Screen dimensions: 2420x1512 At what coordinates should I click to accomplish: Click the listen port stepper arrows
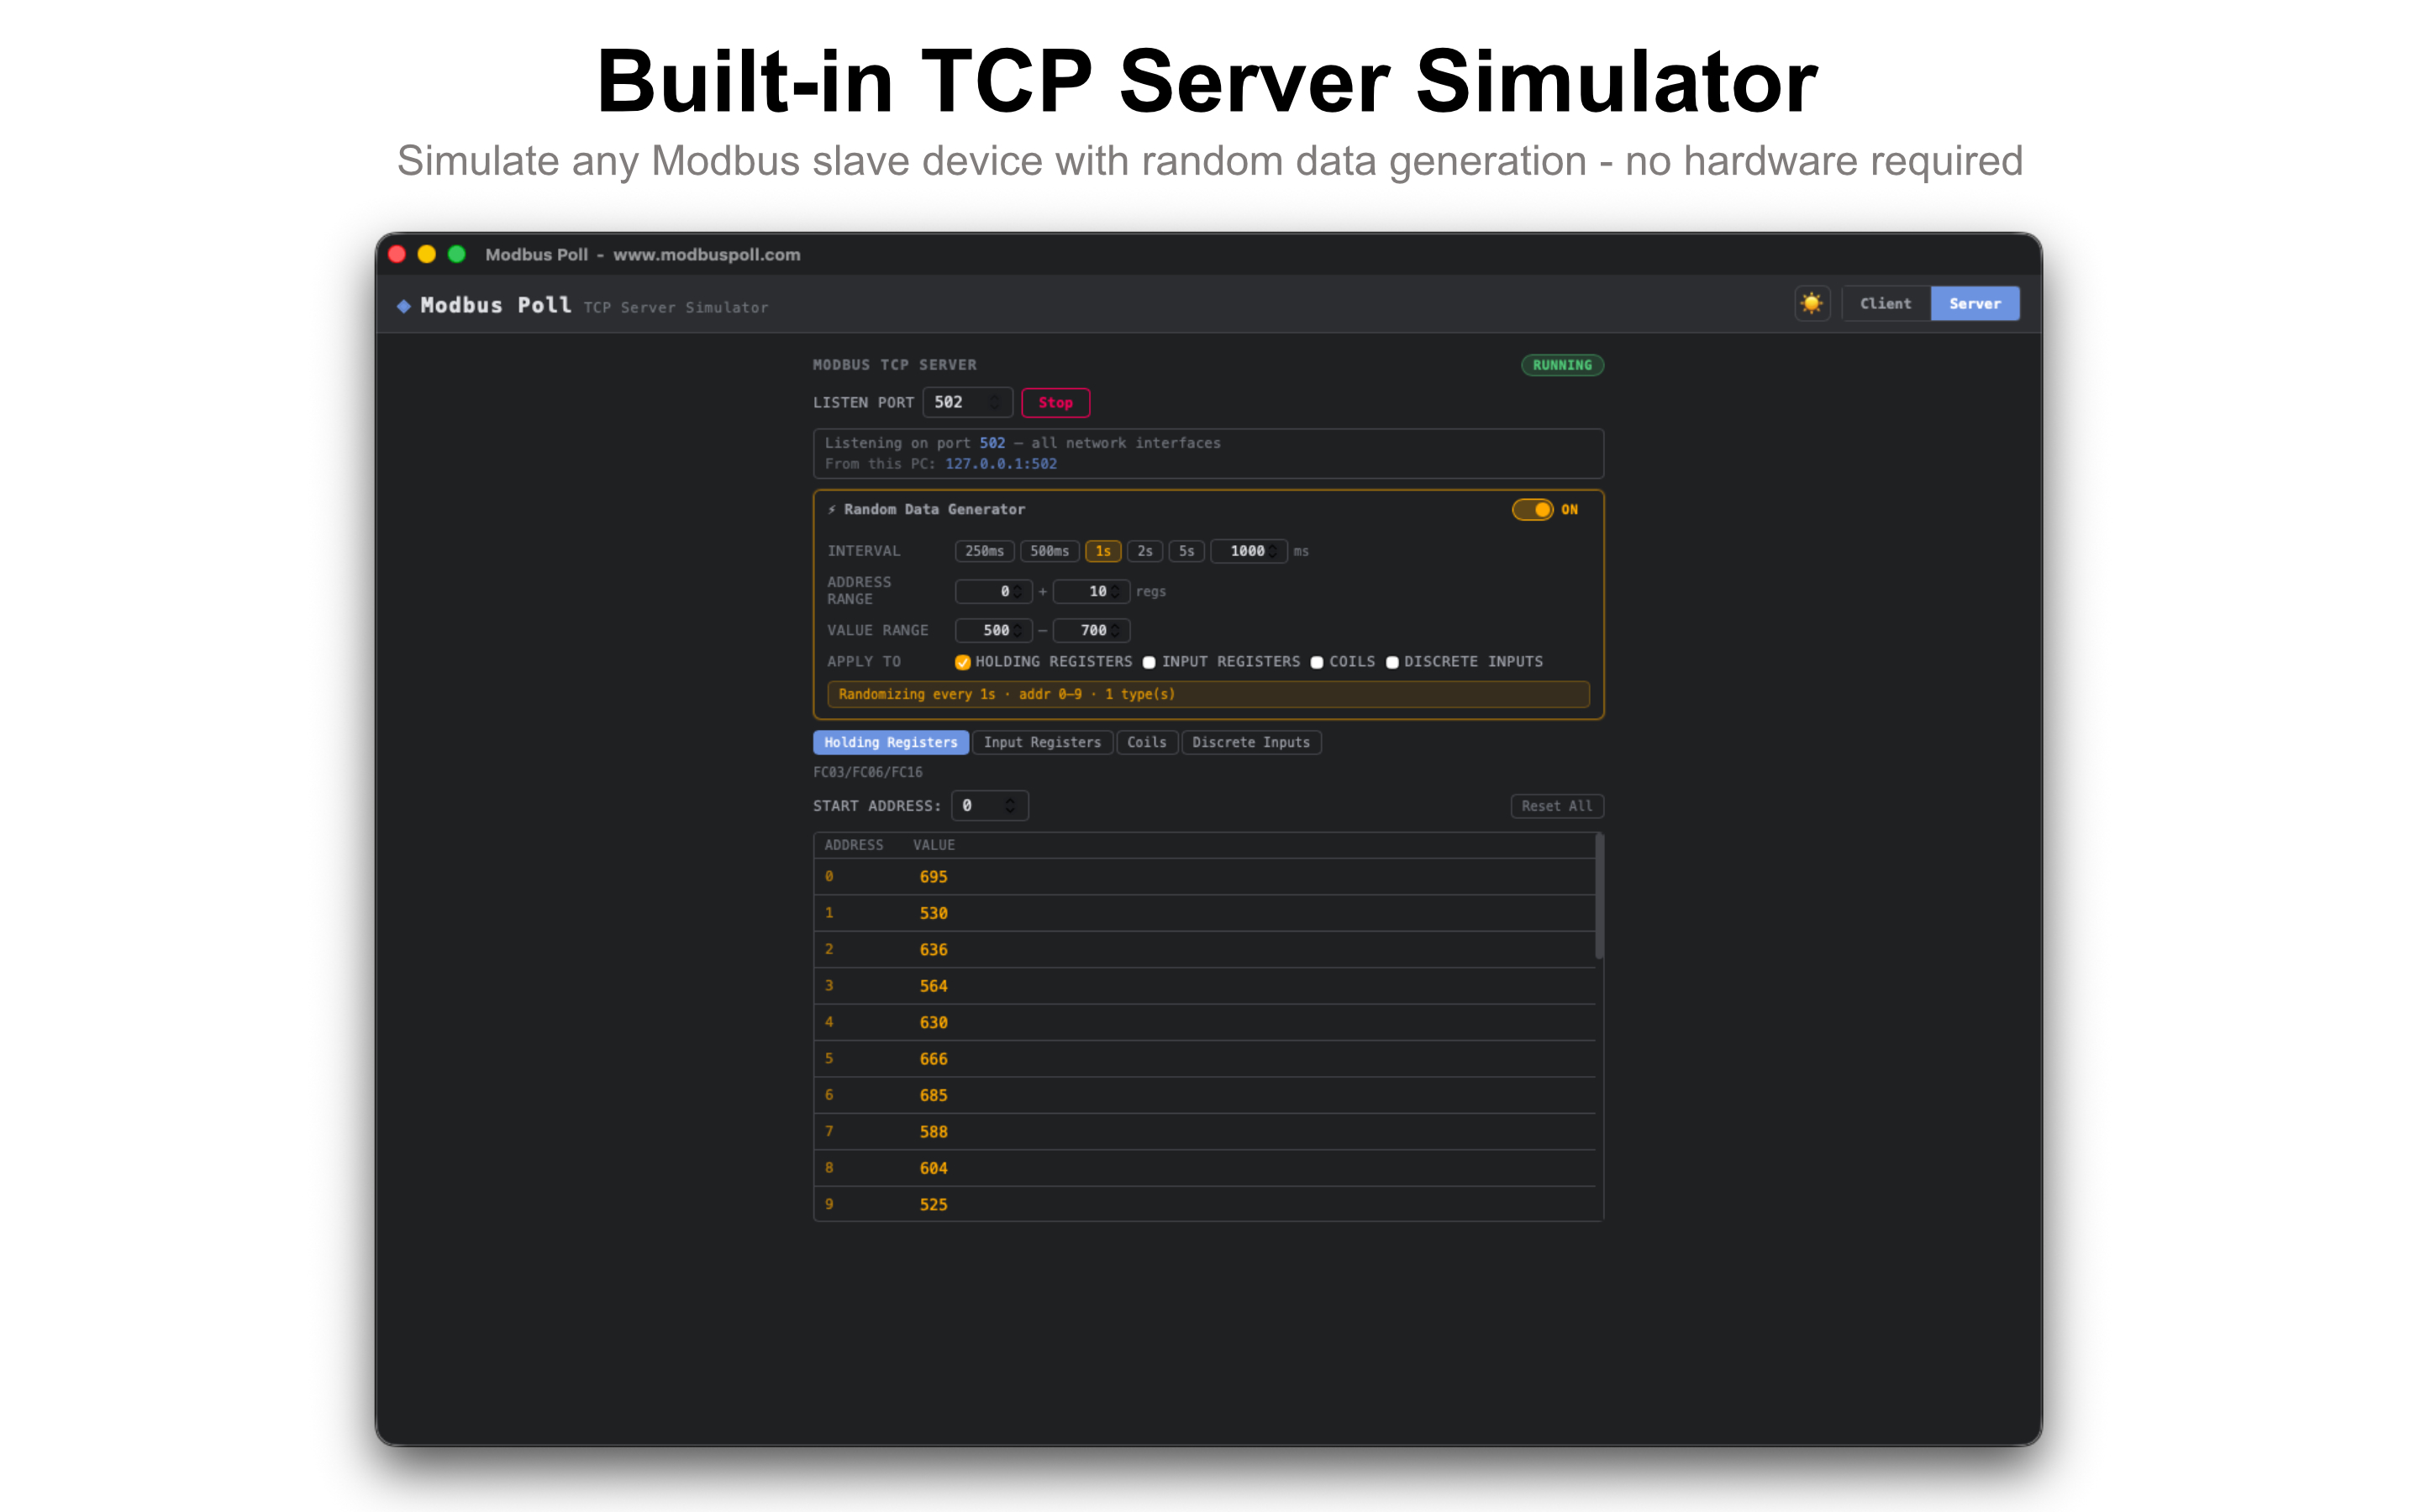(x=995, y=403)
